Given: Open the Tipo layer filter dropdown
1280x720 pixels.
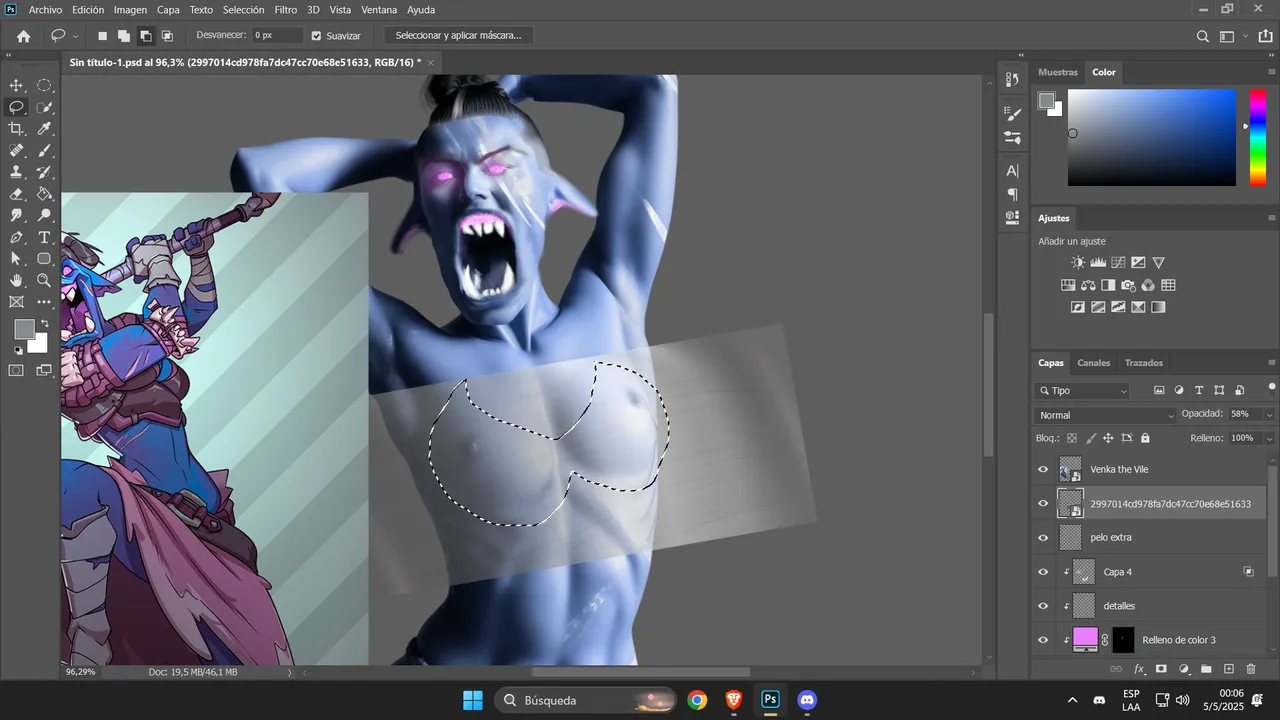Looking at the screenshot, I should click(1083, 391).
